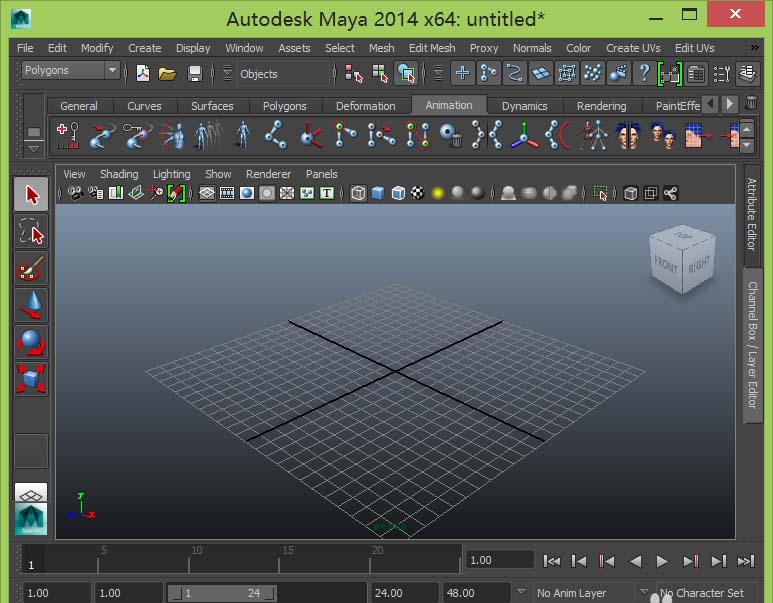Image resolution: width=773 pixels, height=603 pixels.
Task: Select the arrow Select Tool
Action: tap(31, 195)
